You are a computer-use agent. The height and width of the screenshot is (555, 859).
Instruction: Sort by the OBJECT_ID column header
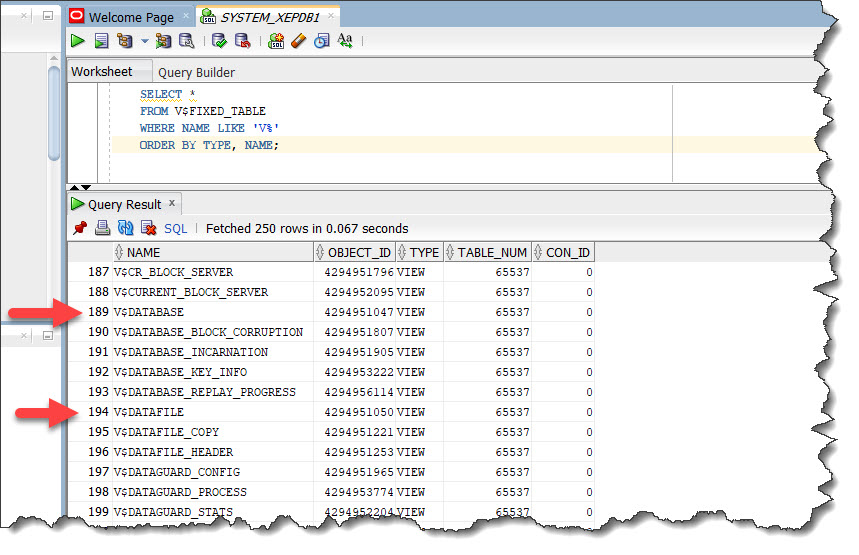click(x=354, y=253)
